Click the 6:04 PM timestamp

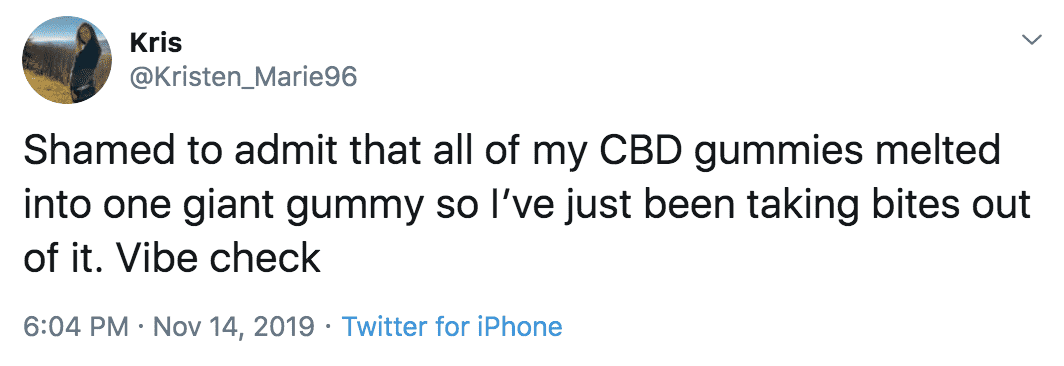[75, 327]
